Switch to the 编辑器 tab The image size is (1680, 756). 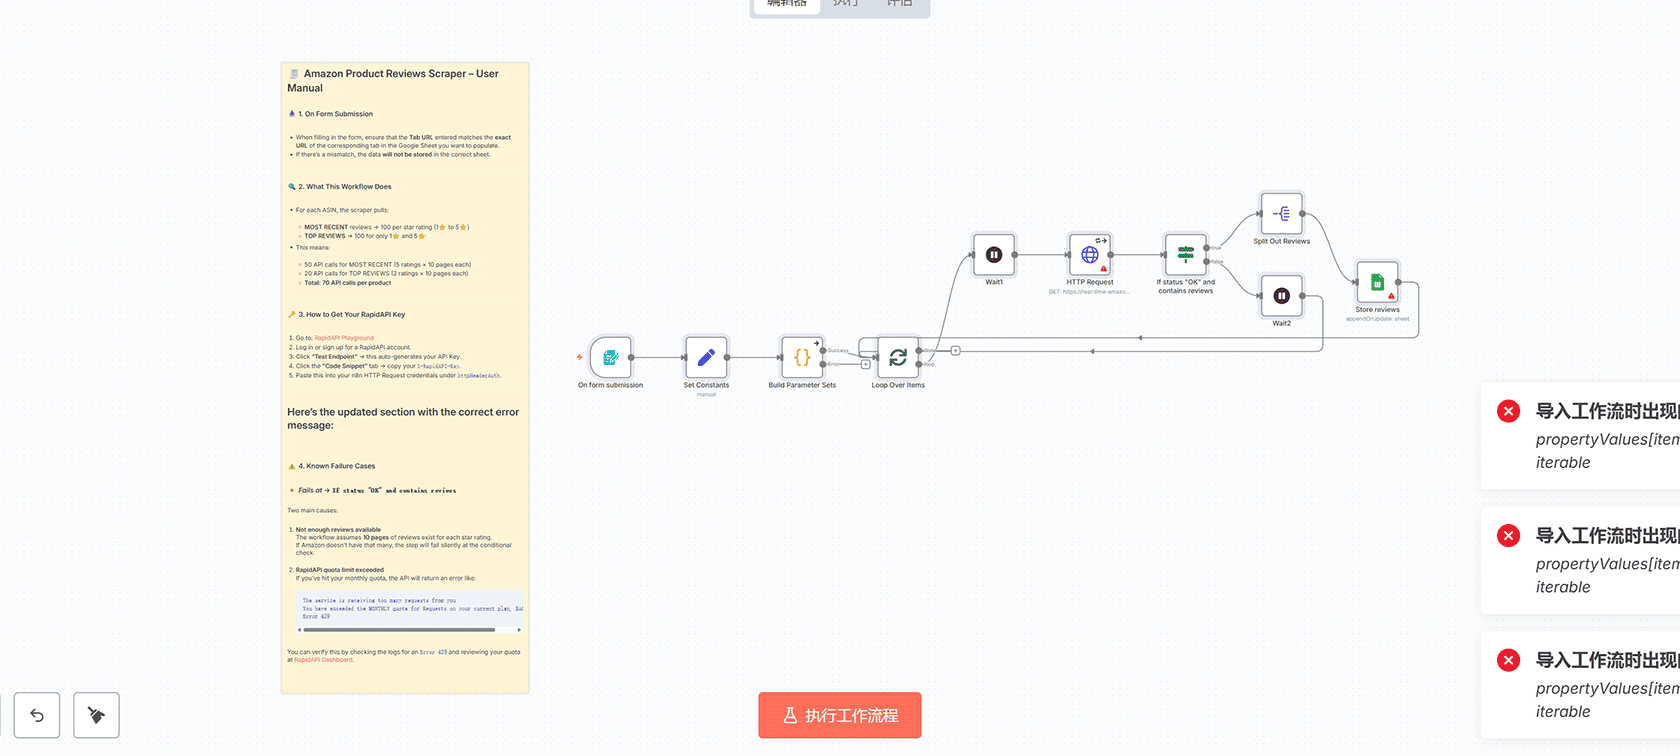coord(787,4)
